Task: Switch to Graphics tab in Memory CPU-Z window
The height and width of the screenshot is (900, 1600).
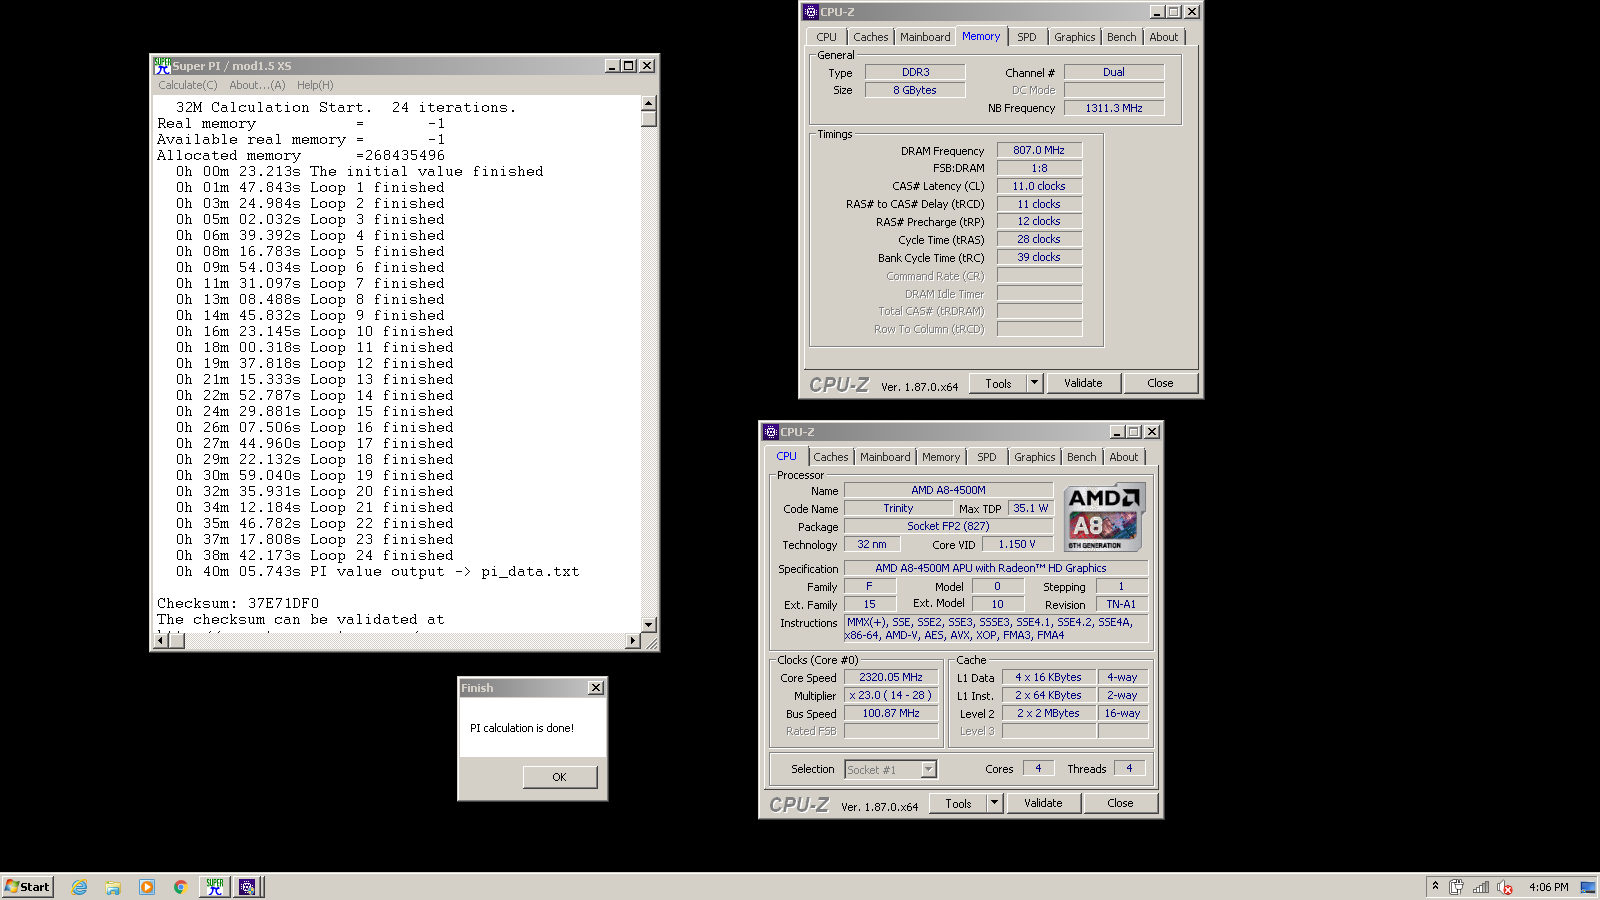Action: (1074, 37)
